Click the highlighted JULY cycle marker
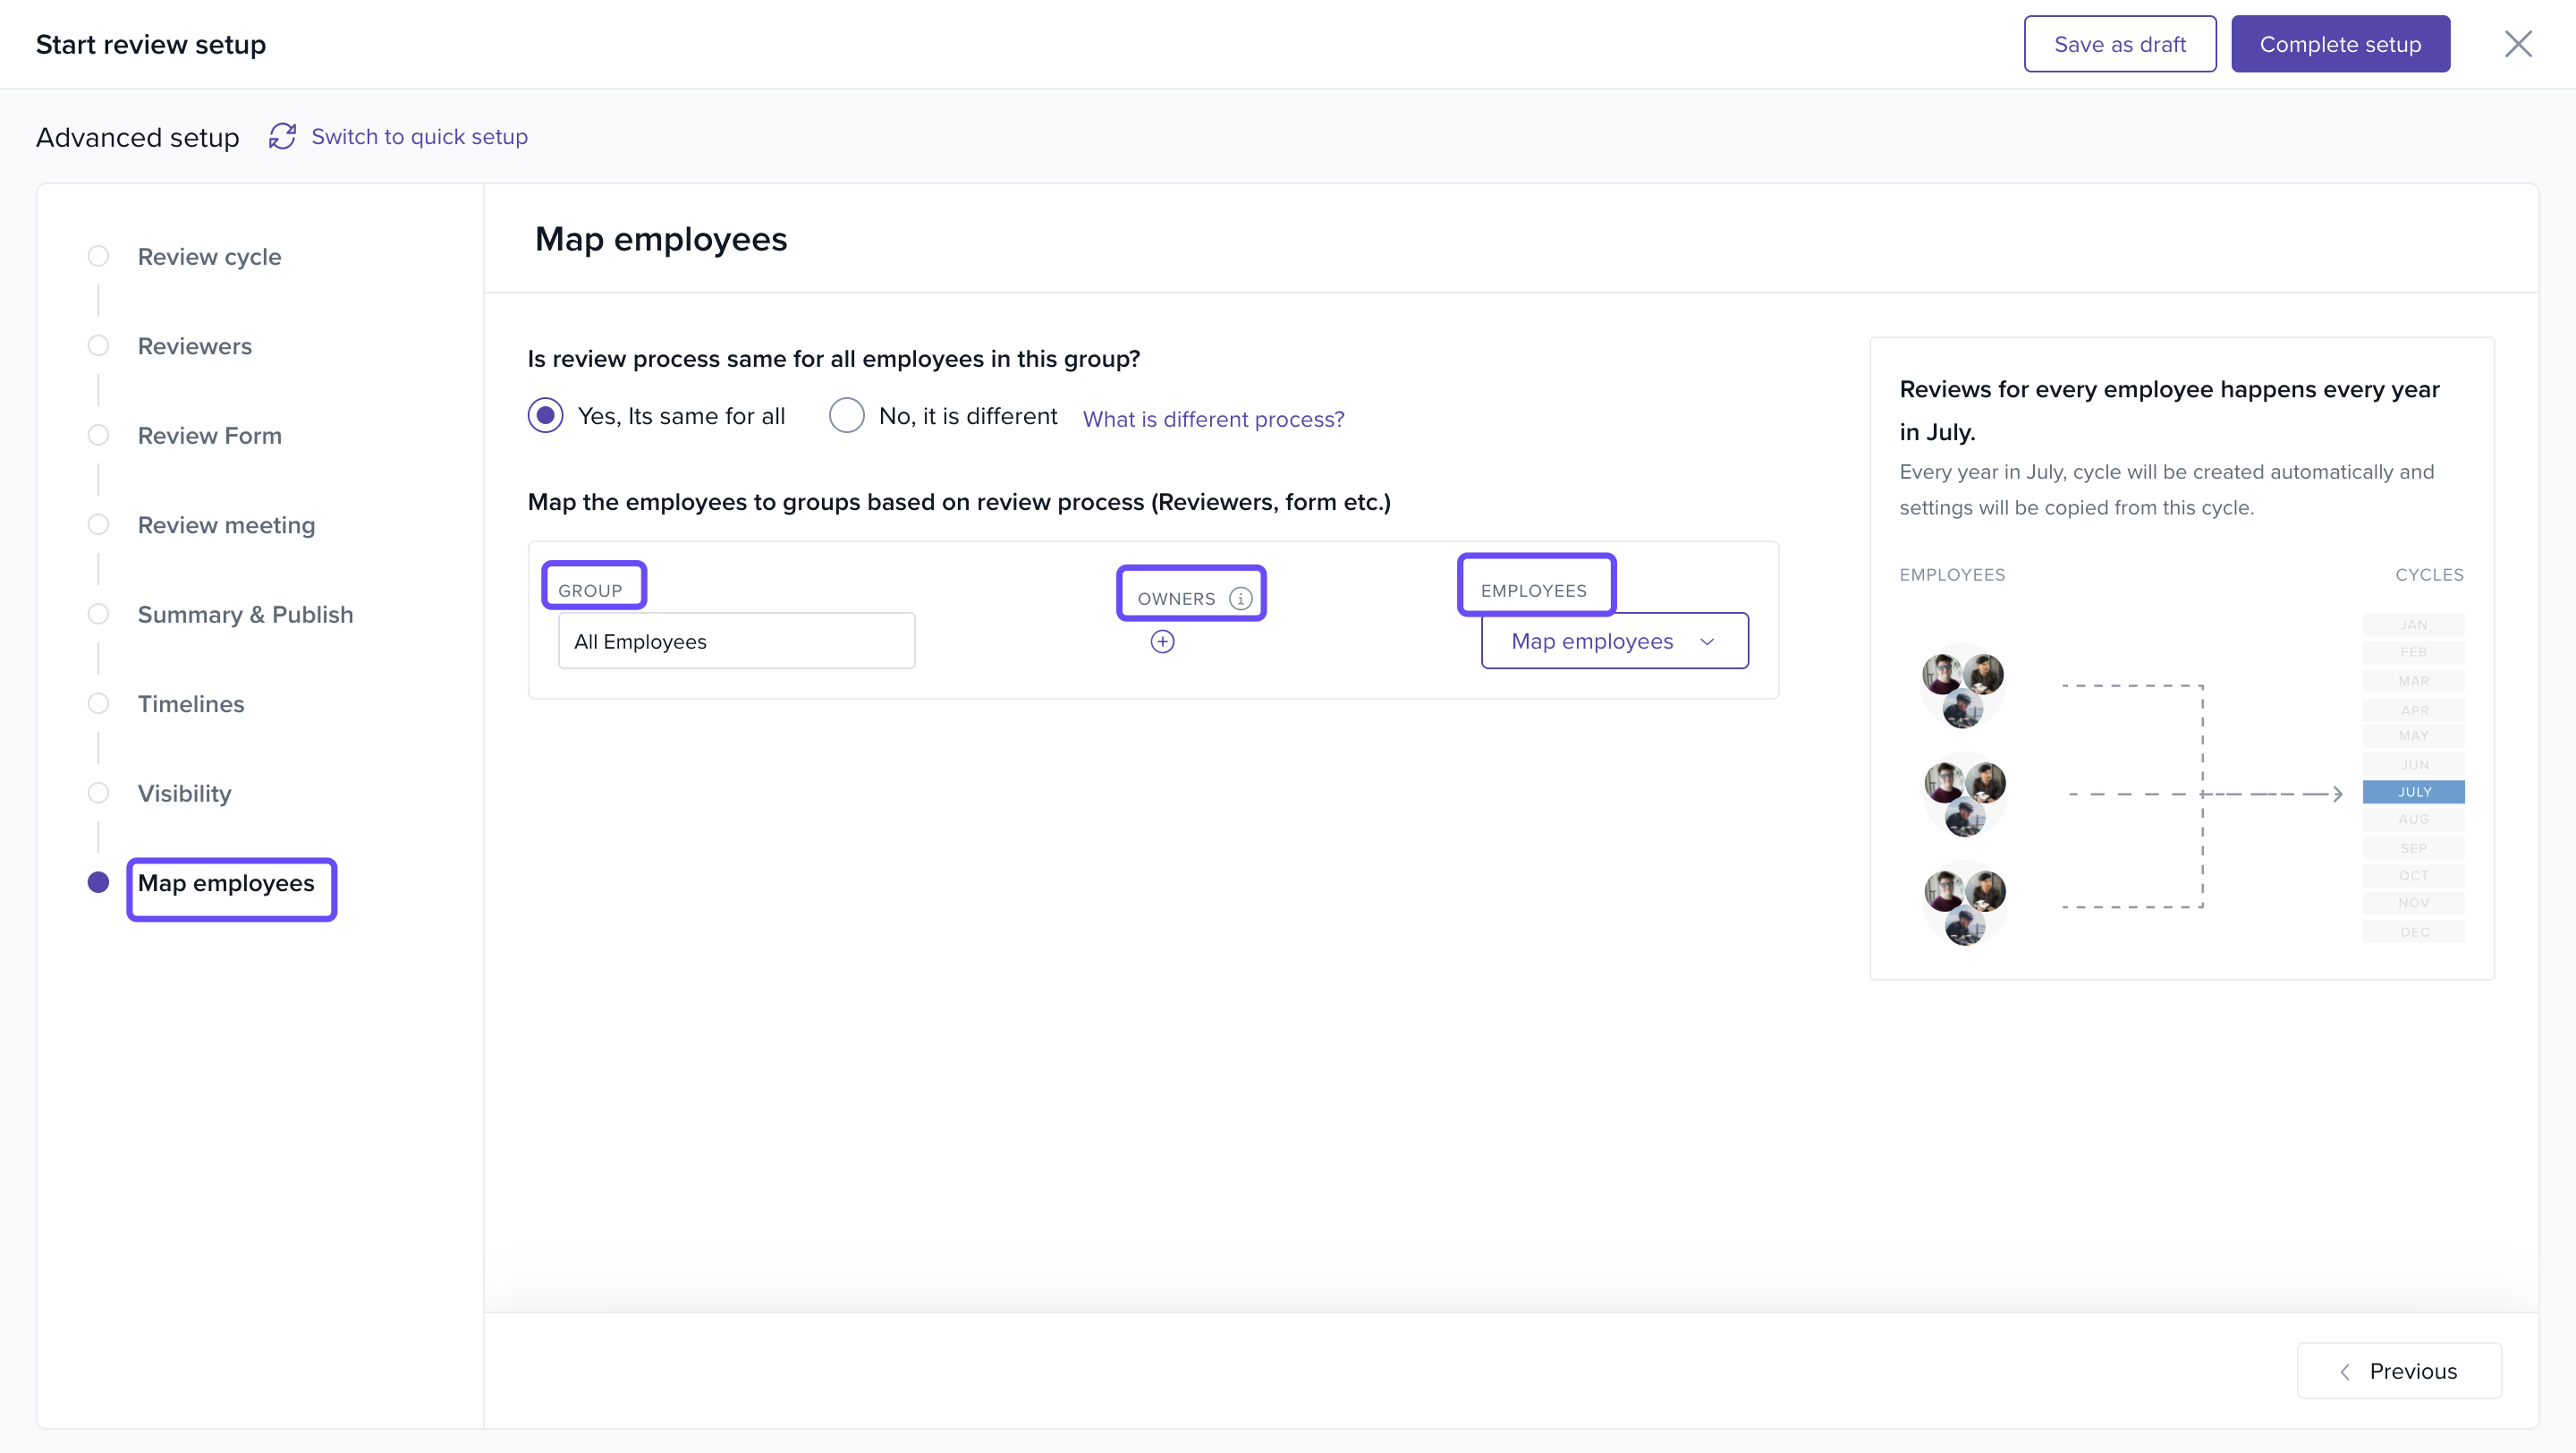The image size is (2576, 1453). 2413,792
